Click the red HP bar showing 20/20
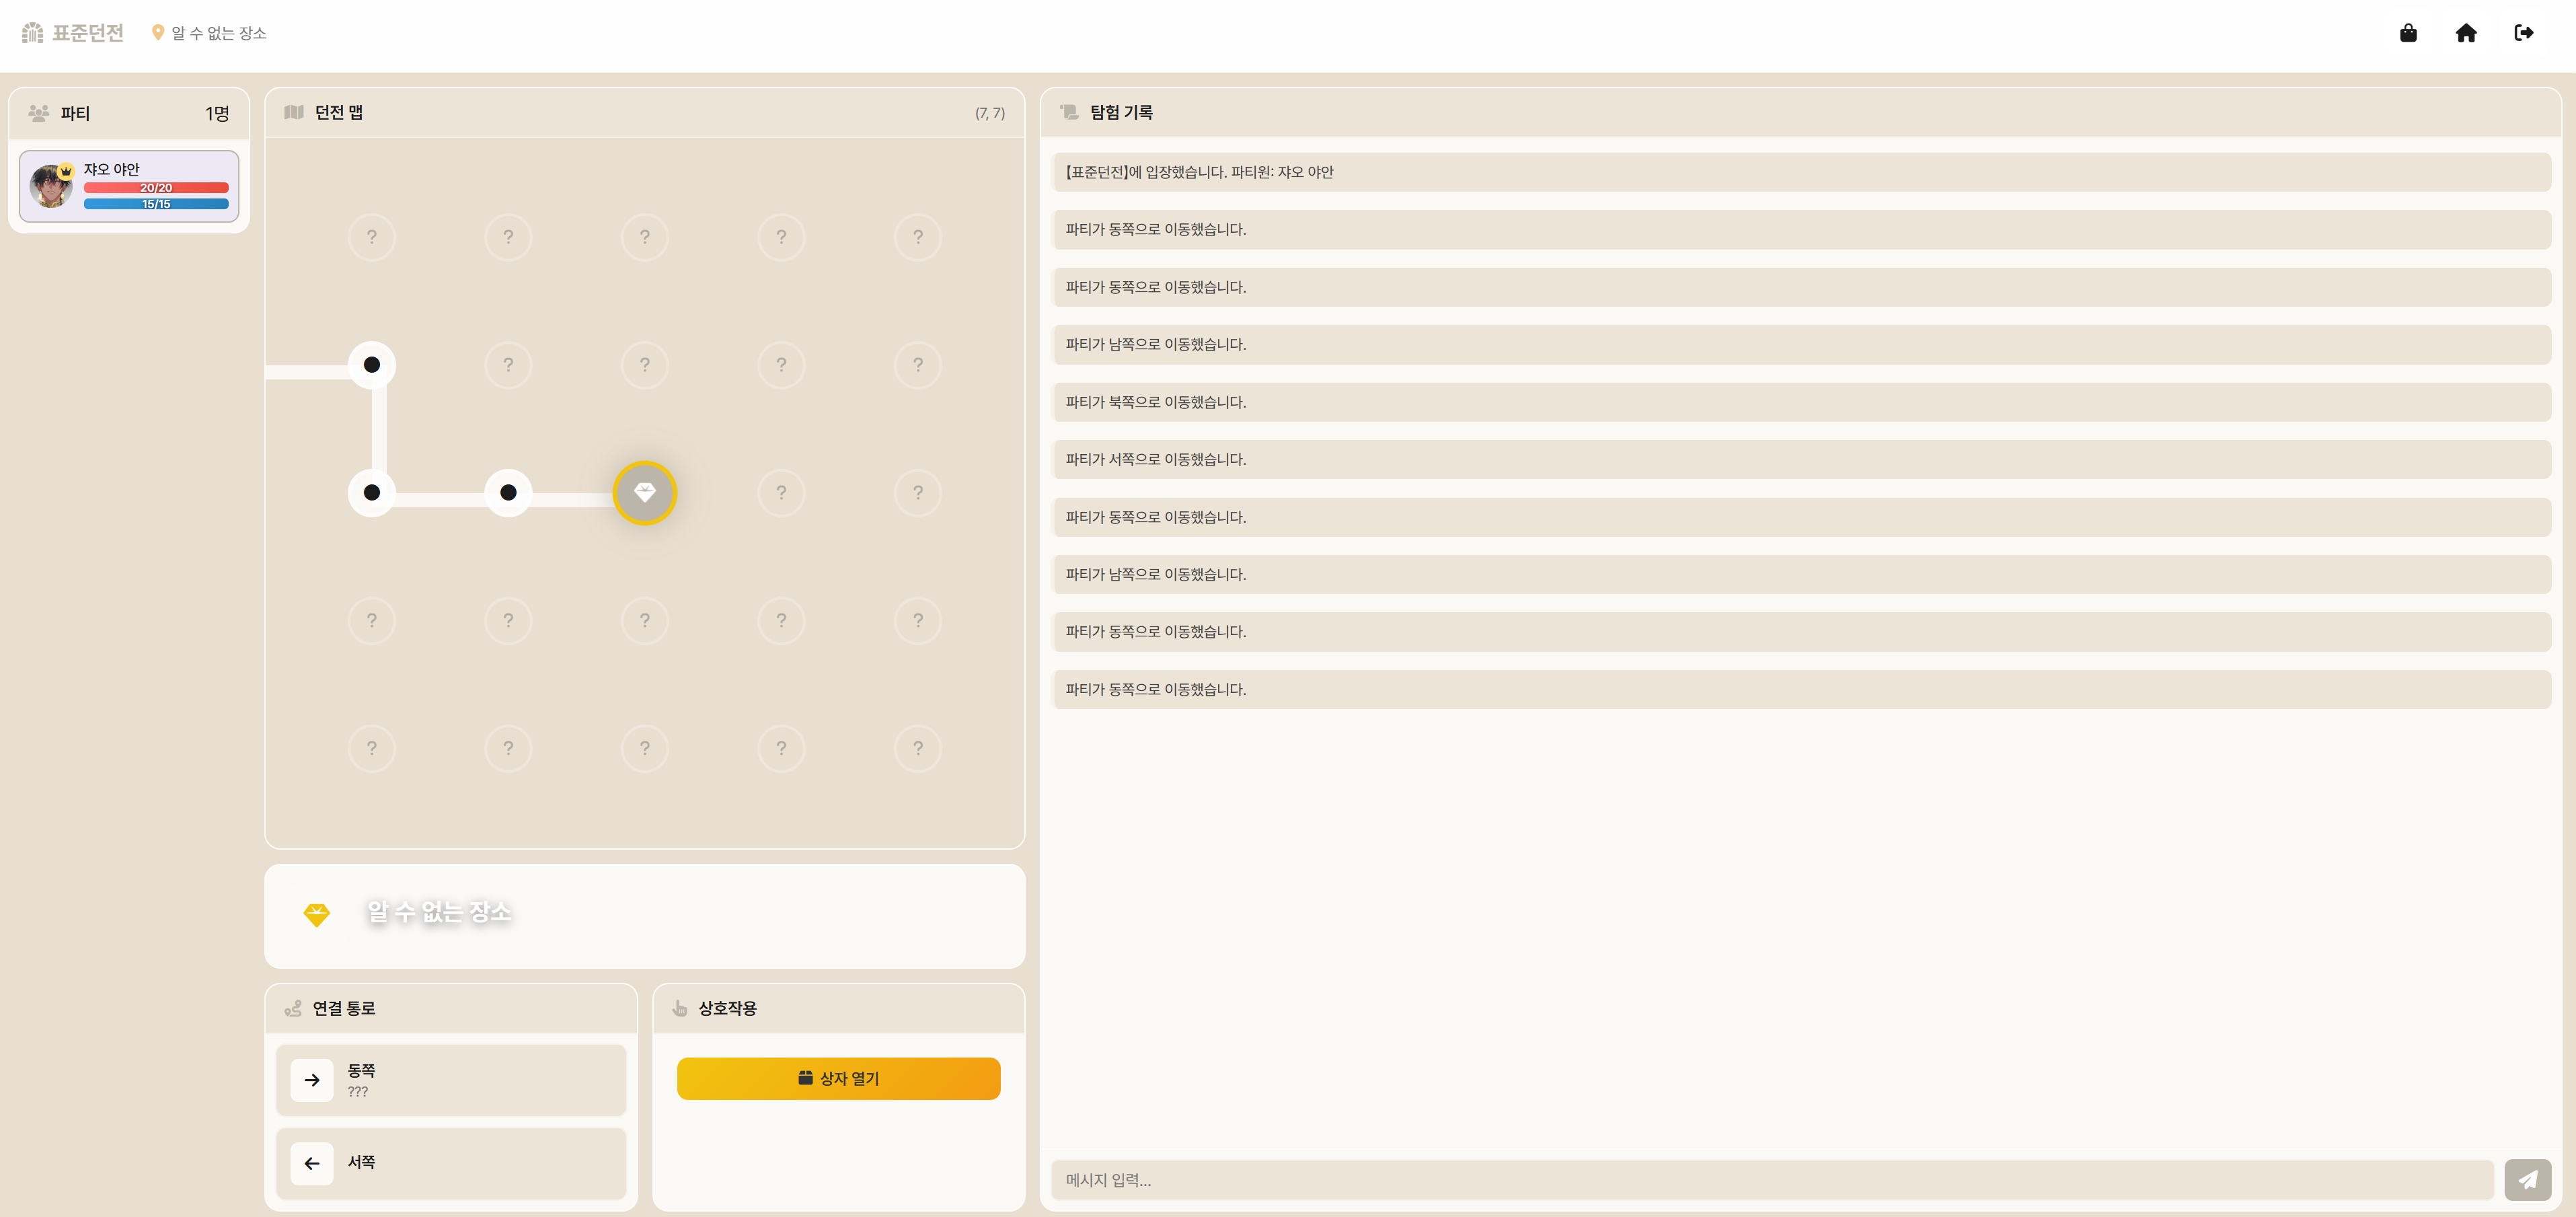2576x1217 pixels. point(156,188)
